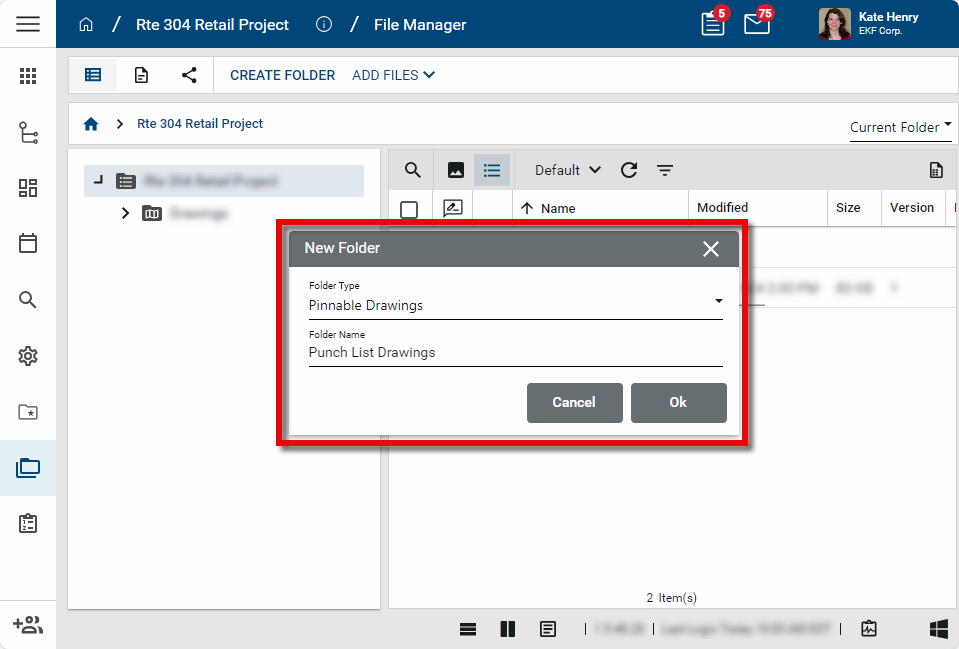
Task: Click the mail icon with 75 badge
Action: pos(757,24)
